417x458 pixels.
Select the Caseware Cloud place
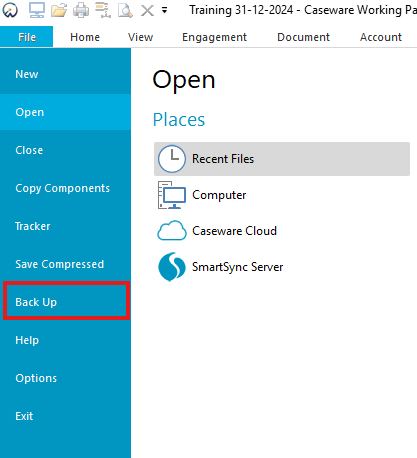click(x=282, y=231)
